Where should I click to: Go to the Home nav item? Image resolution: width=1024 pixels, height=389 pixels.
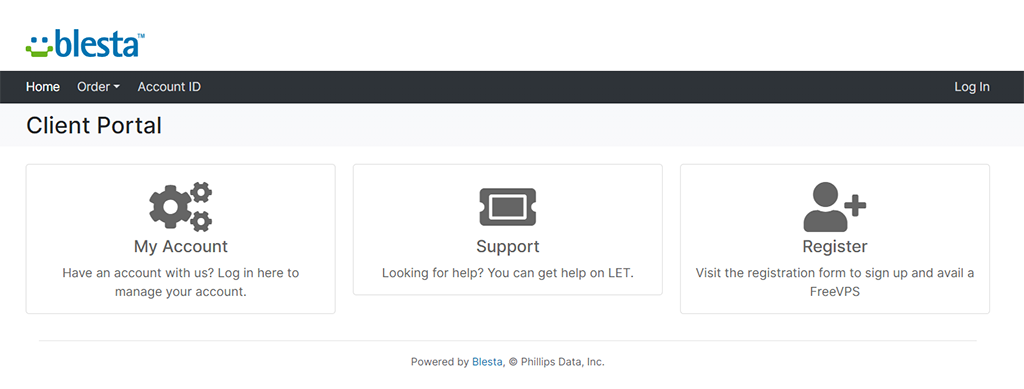coord(43,87)
